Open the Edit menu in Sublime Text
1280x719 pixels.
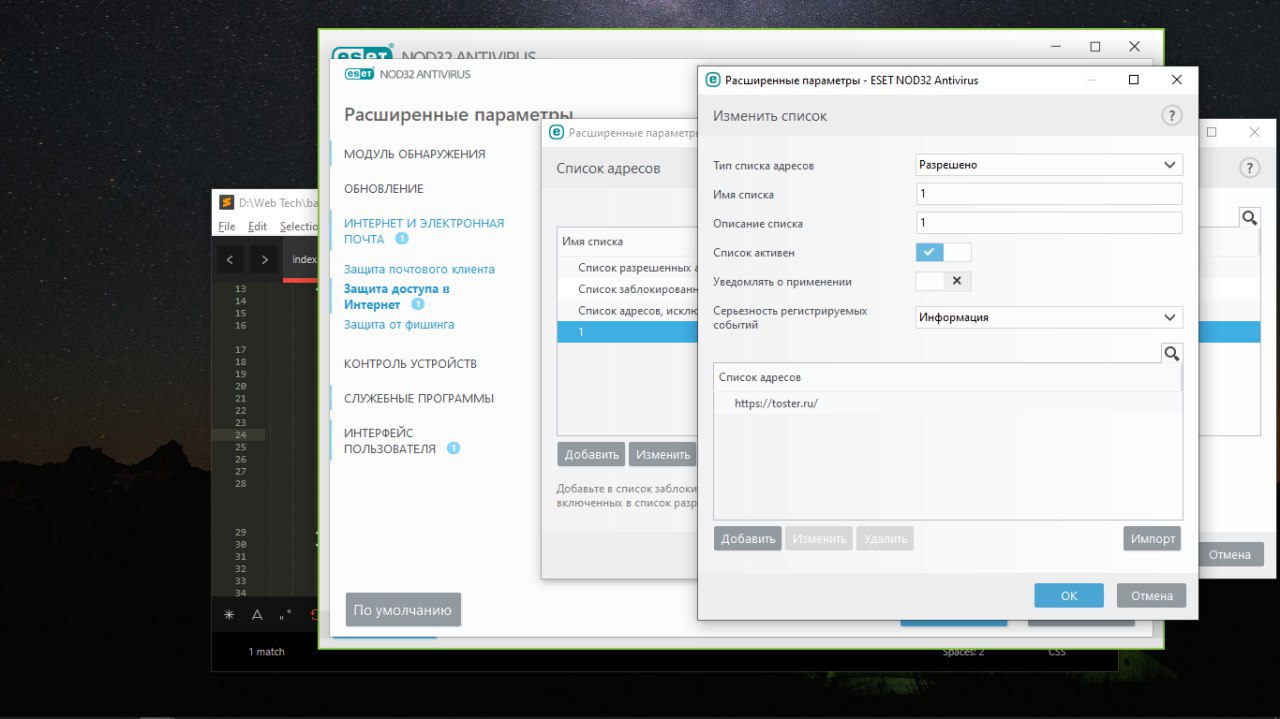click(257, 227)
